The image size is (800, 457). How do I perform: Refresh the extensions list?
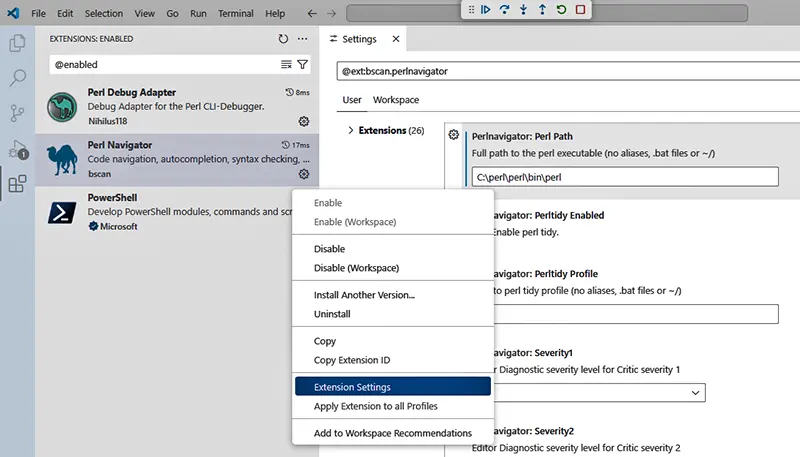tap(283, 39)
